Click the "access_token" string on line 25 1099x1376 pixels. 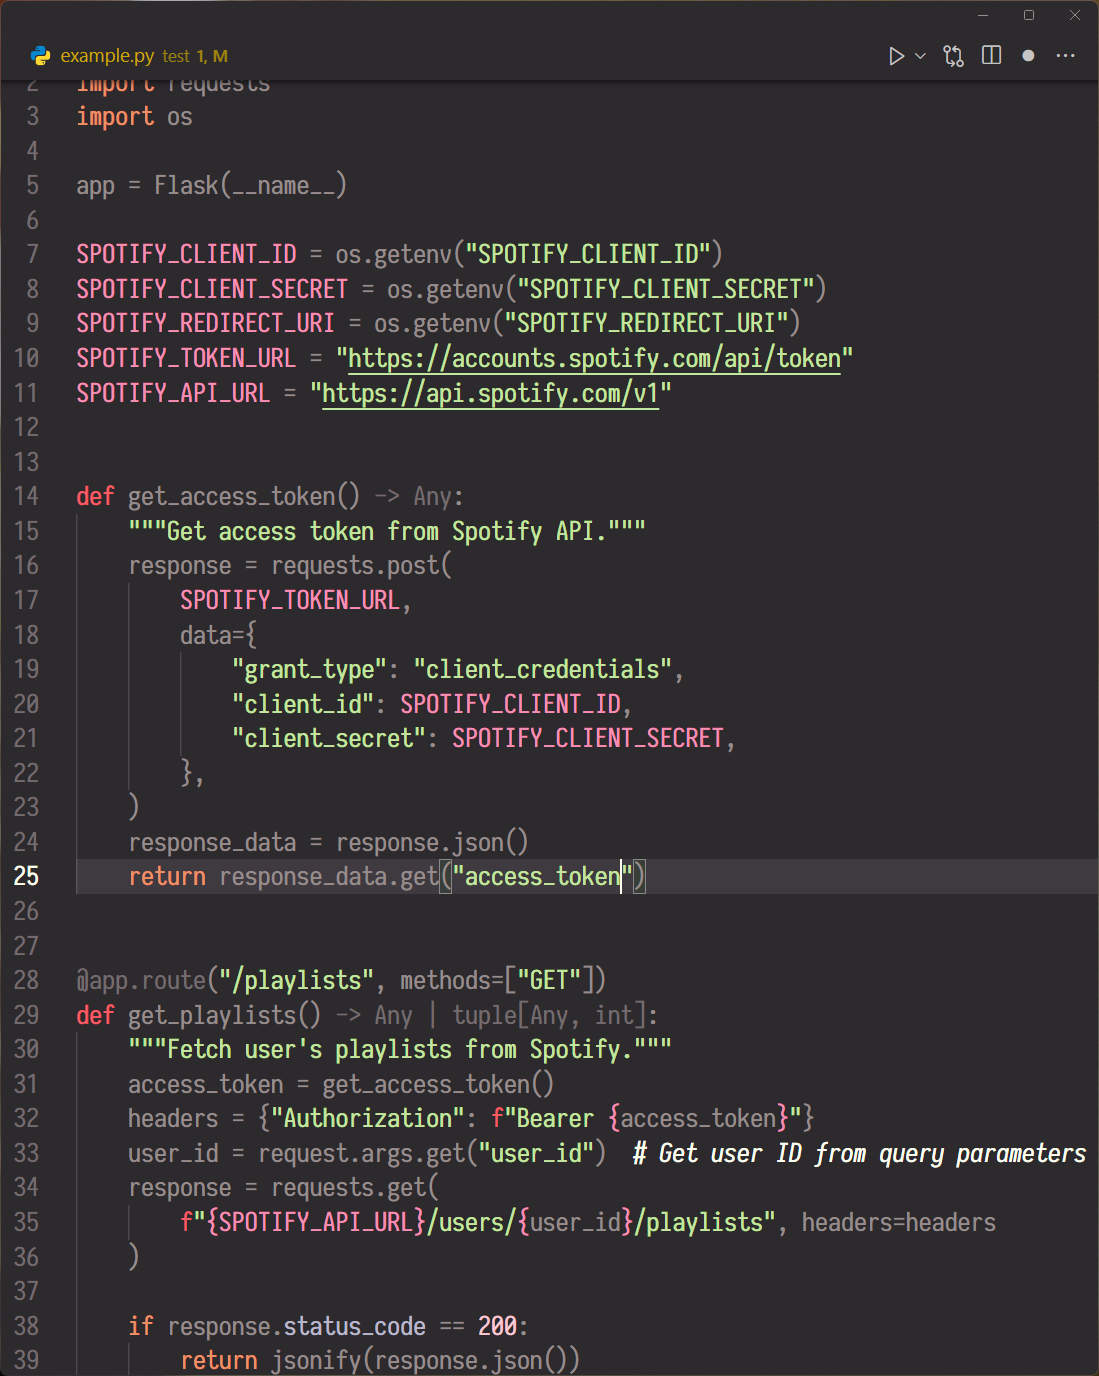[x=543, y=877]
